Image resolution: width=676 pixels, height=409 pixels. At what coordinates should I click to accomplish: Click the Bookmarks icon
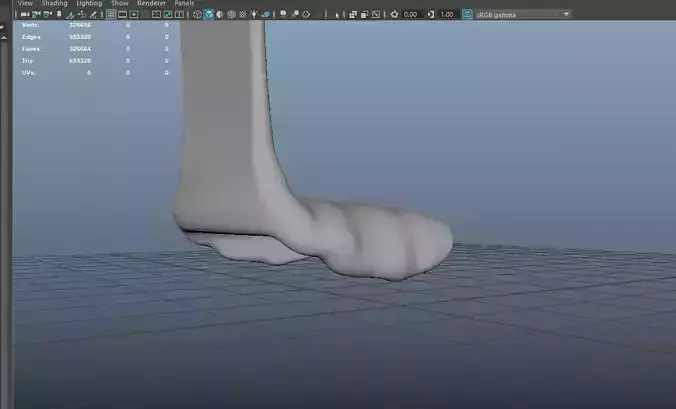point(59,14)
